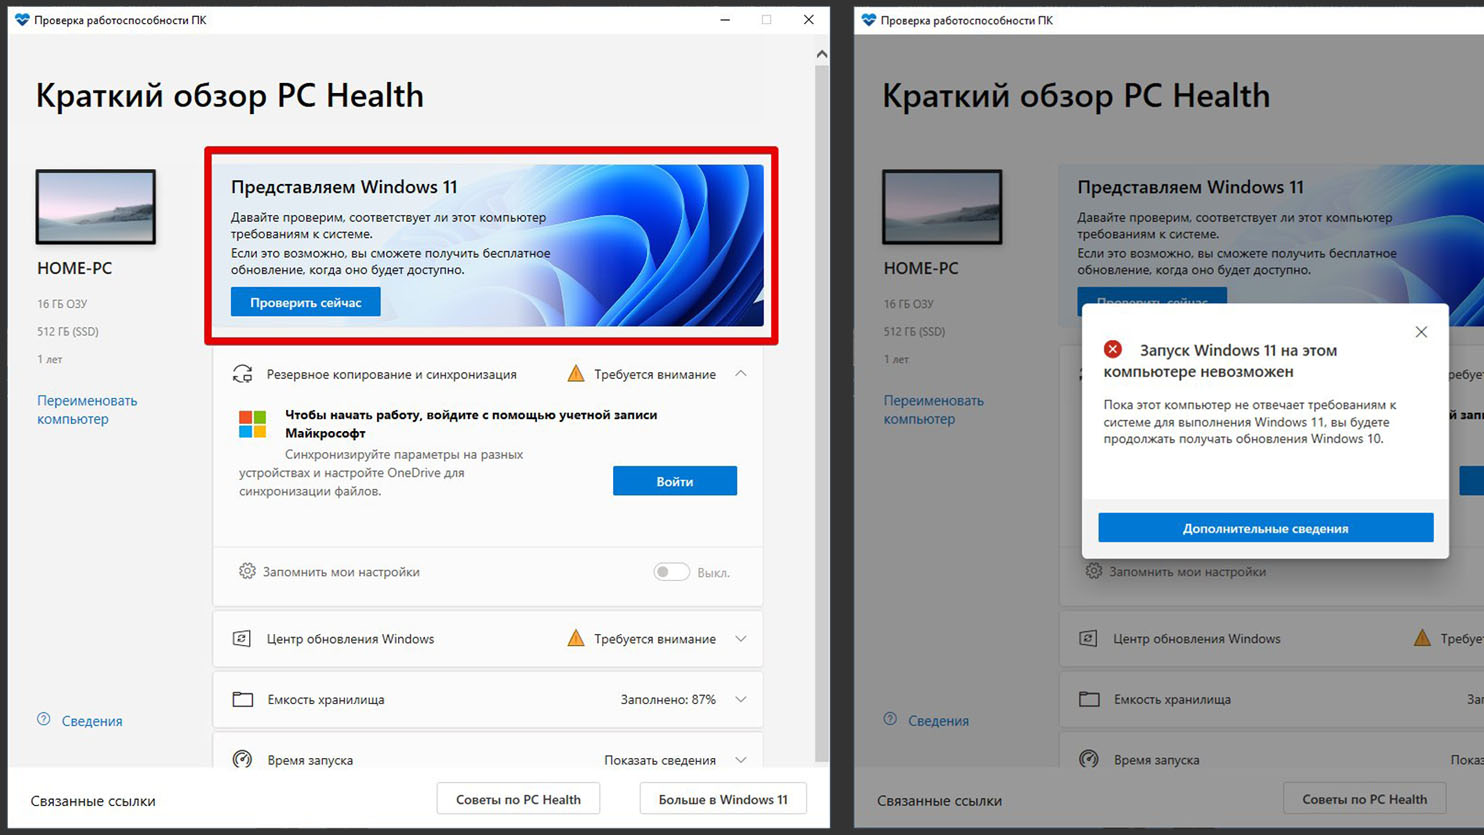Image resolution: width=1484 pixels, height=835 pixels.
Task: Click the red error icon in the dialog
Action: tap(1113, 349)
